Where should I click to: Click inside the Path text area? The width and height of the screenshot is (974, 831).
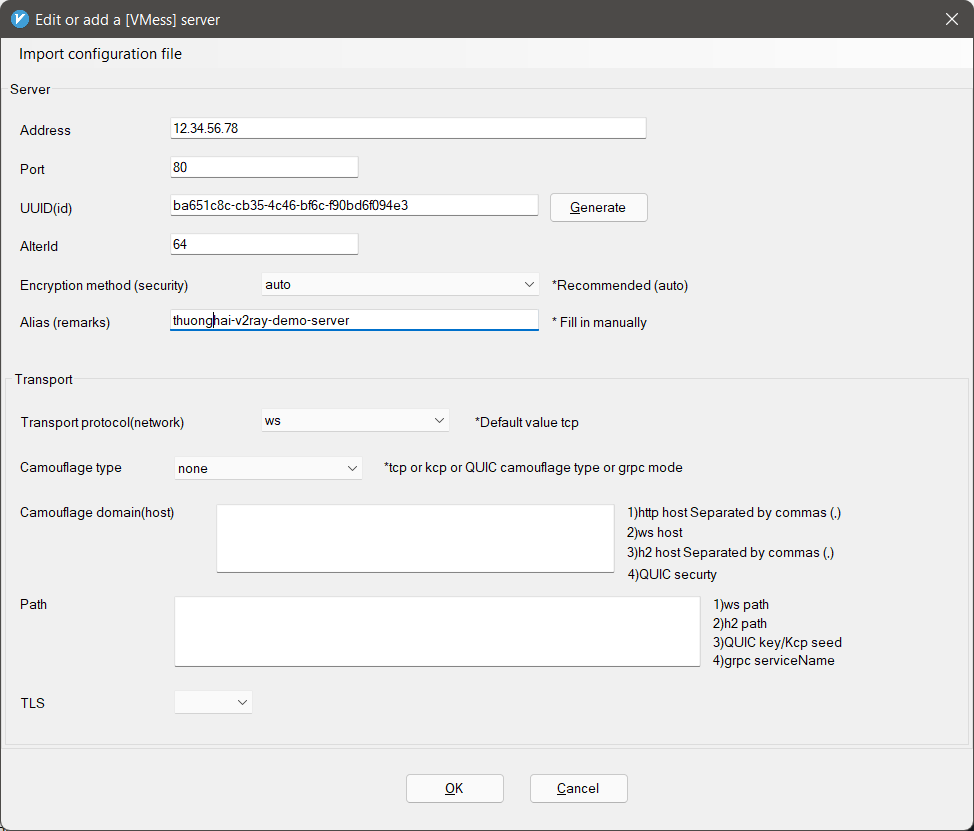click(x=436, y=630)
